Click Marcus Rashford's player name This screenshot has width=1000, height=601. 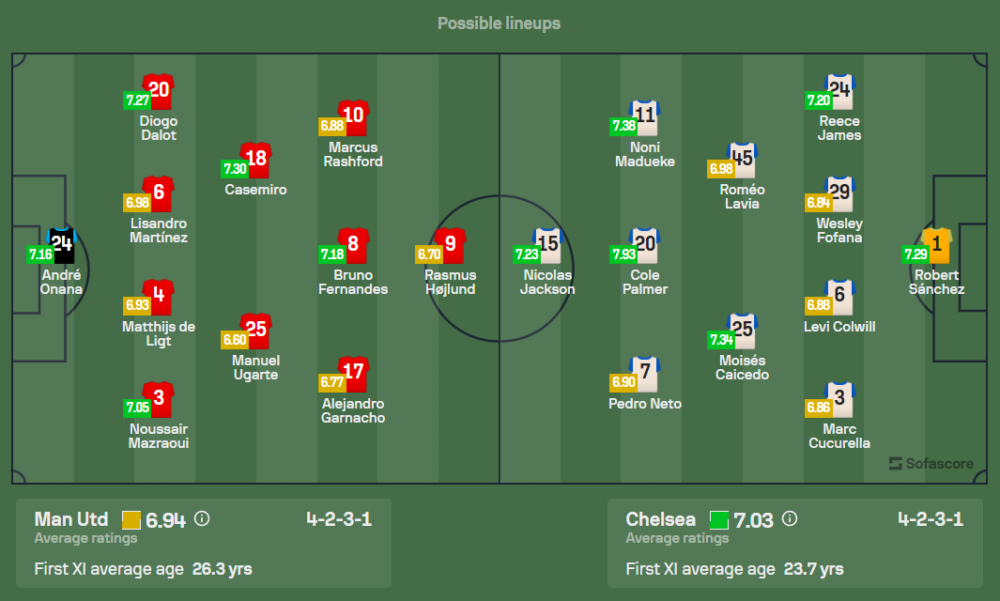(354, 154)
